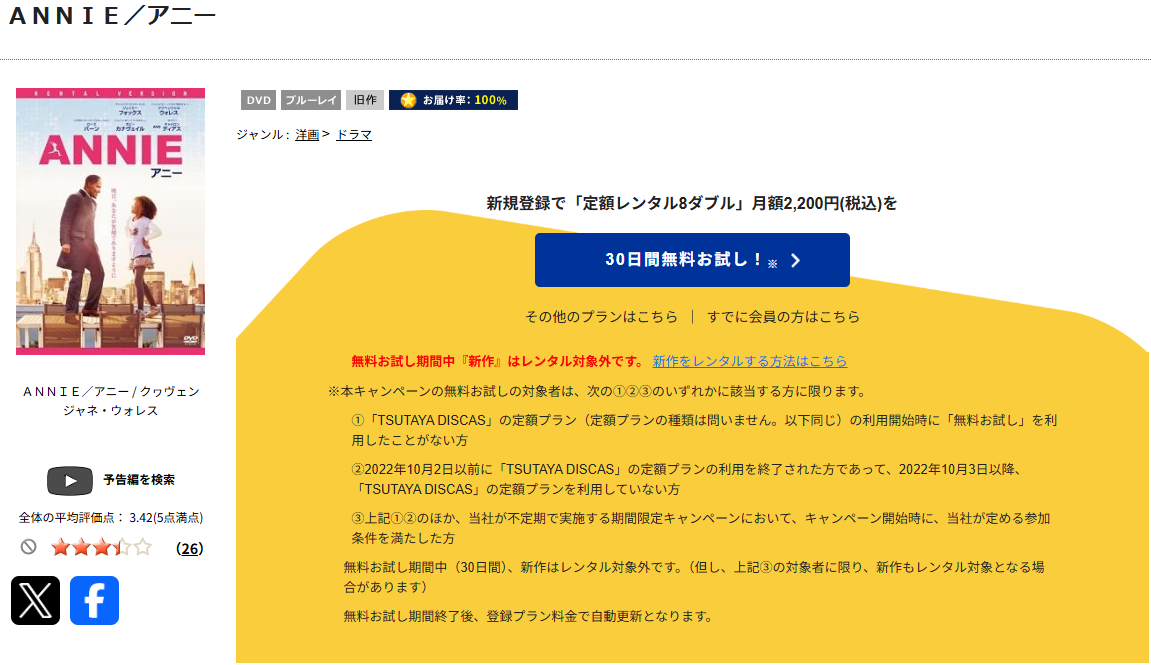Start the 30日間無料お試し trial
The image size is (1151, 665).
pyautogui.click(x=692, y=260)
